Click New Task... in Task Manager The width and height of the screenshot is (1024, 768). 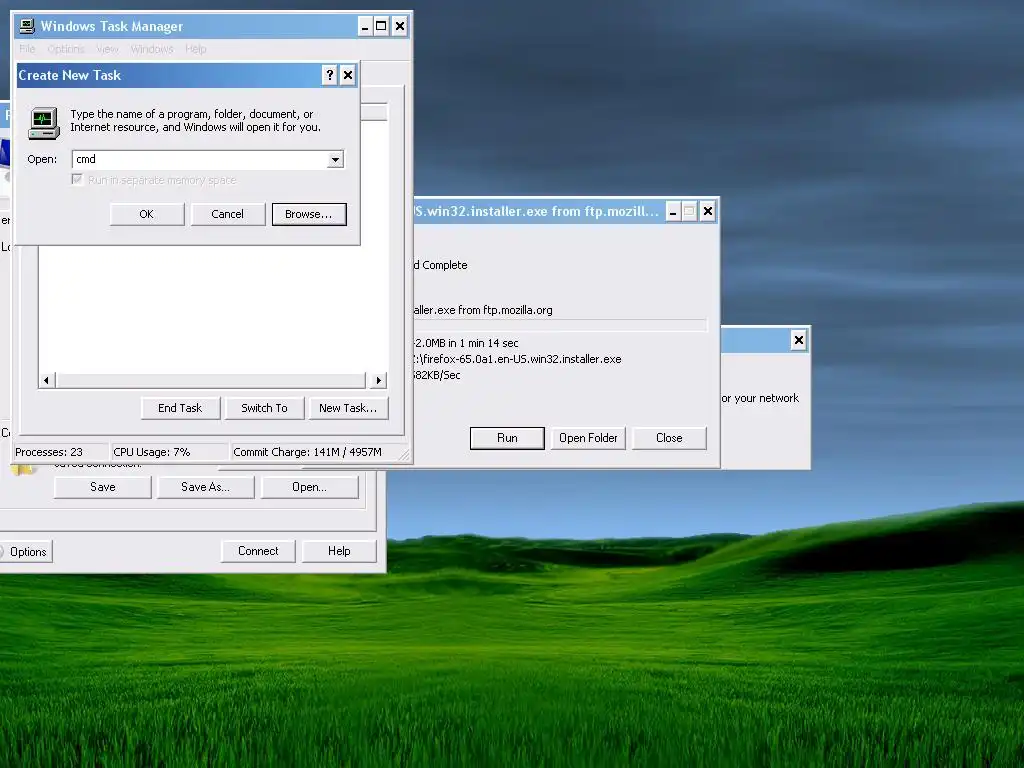coord(348,408)
